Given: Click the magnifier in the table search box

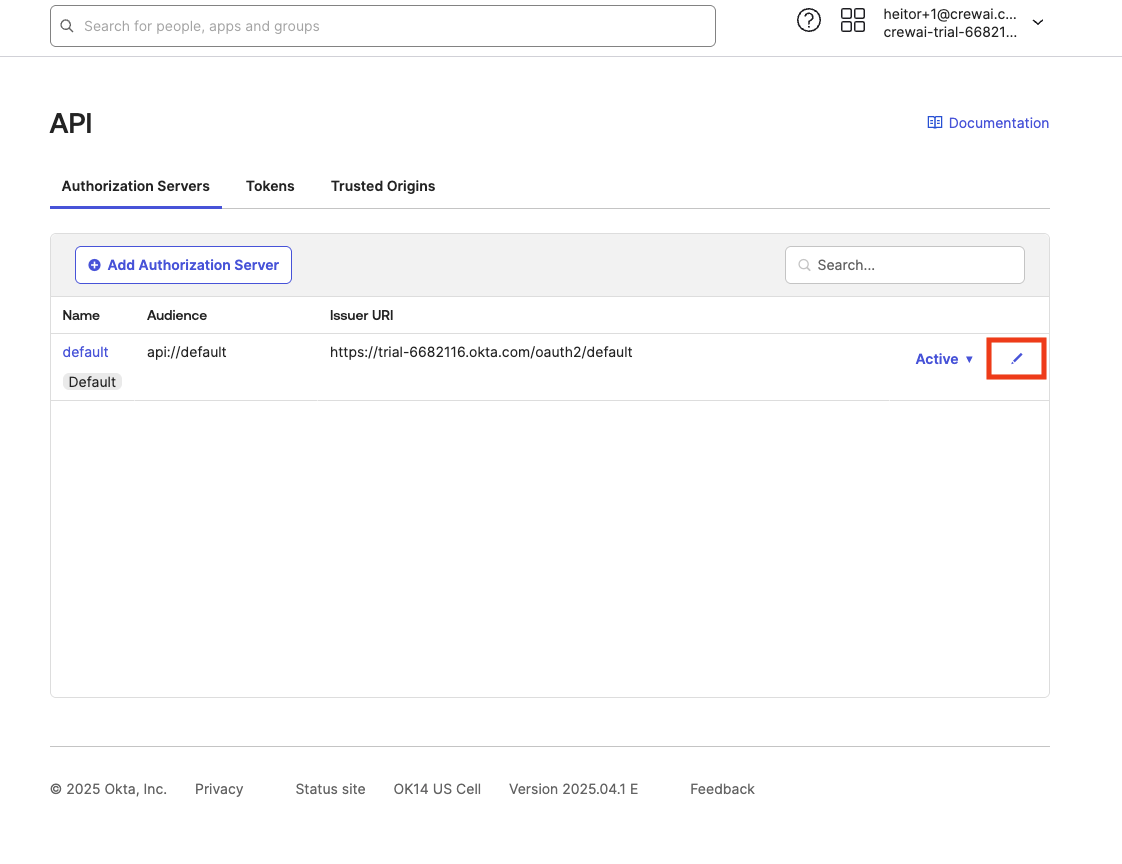Looking at the screenshot, I should point(804,265).
